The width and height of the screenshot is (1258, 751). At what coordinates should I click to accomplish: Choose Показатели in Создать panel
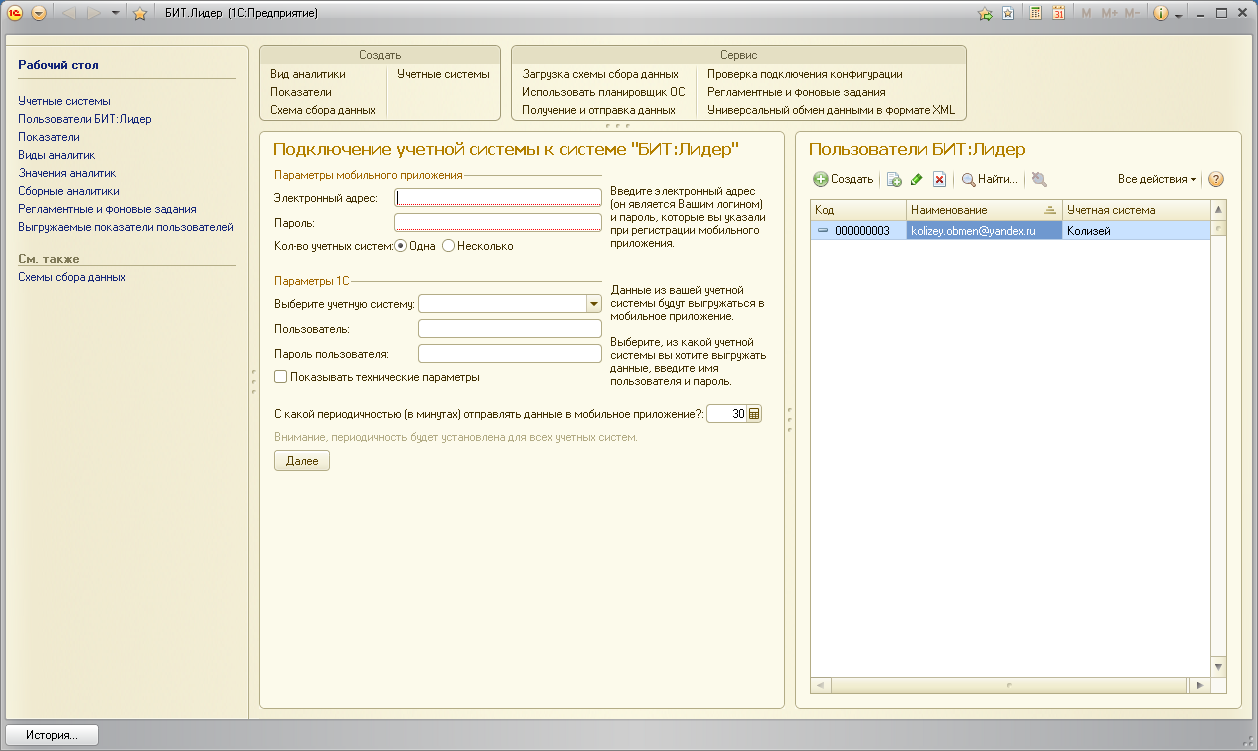[301, 92]
